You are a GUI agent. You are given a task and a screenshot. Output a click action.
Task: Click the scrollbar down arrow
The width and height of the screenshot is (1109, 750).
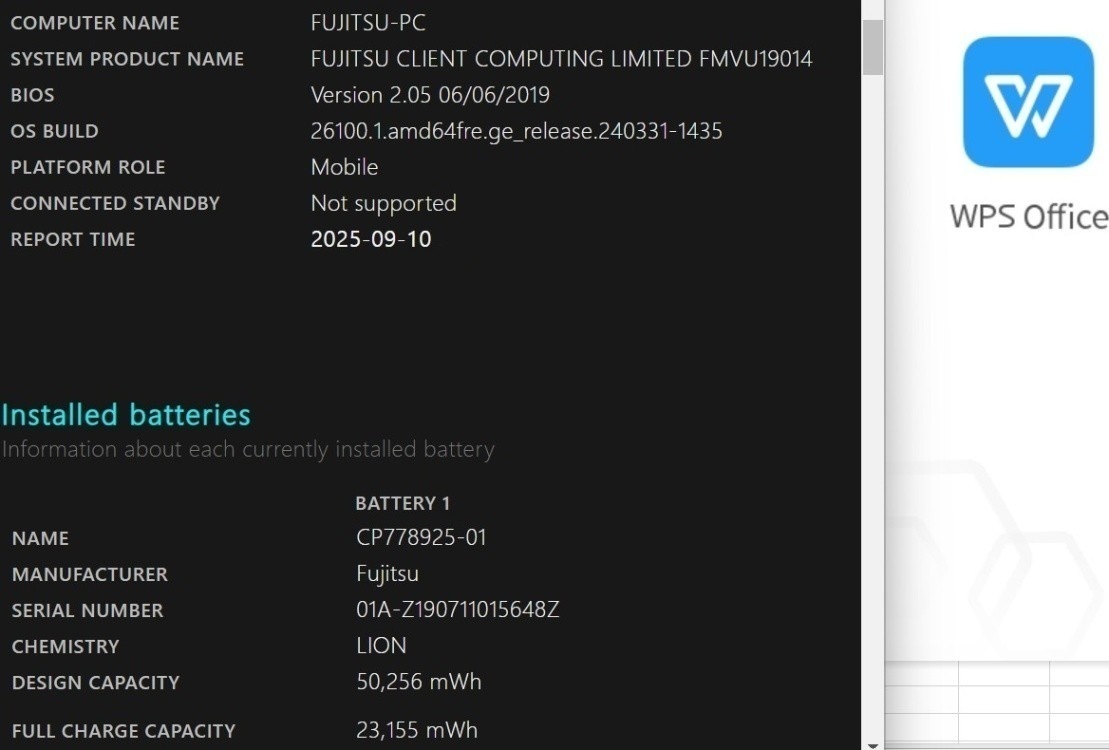873,745
